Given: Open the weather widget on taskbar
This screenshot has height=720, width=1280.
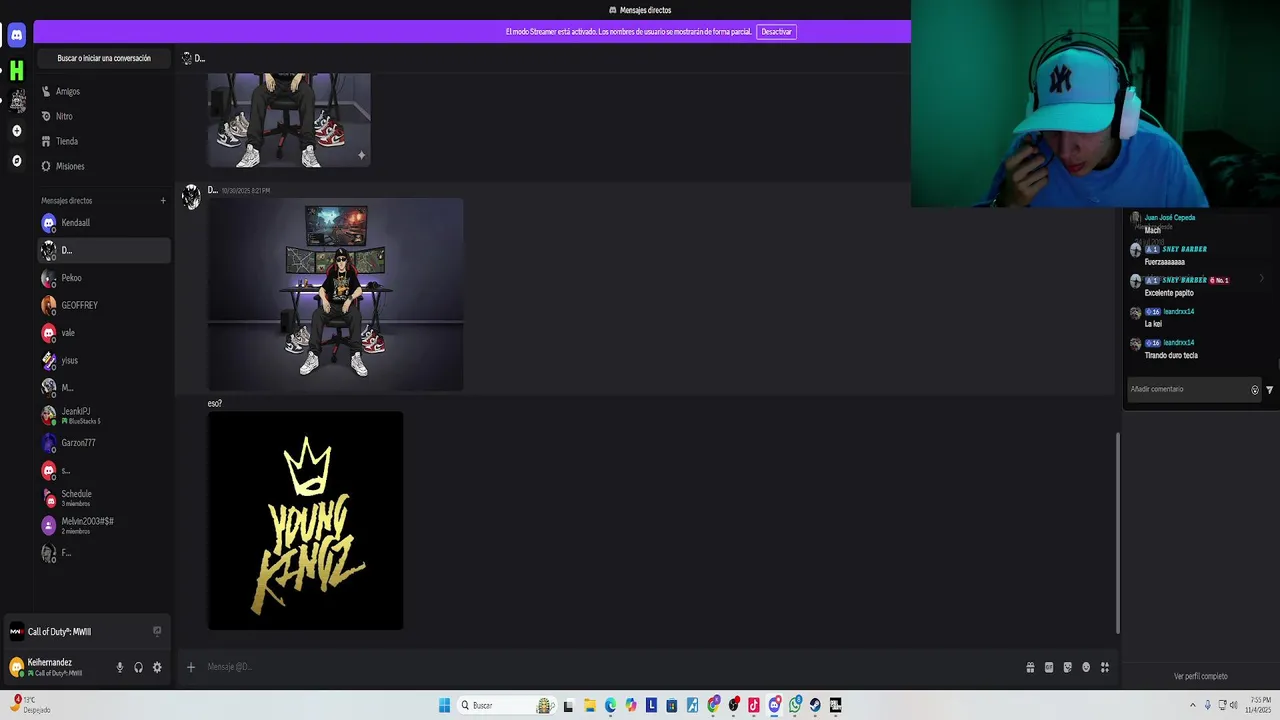Looking at the screenshot, I should click(x=28, y=705).
